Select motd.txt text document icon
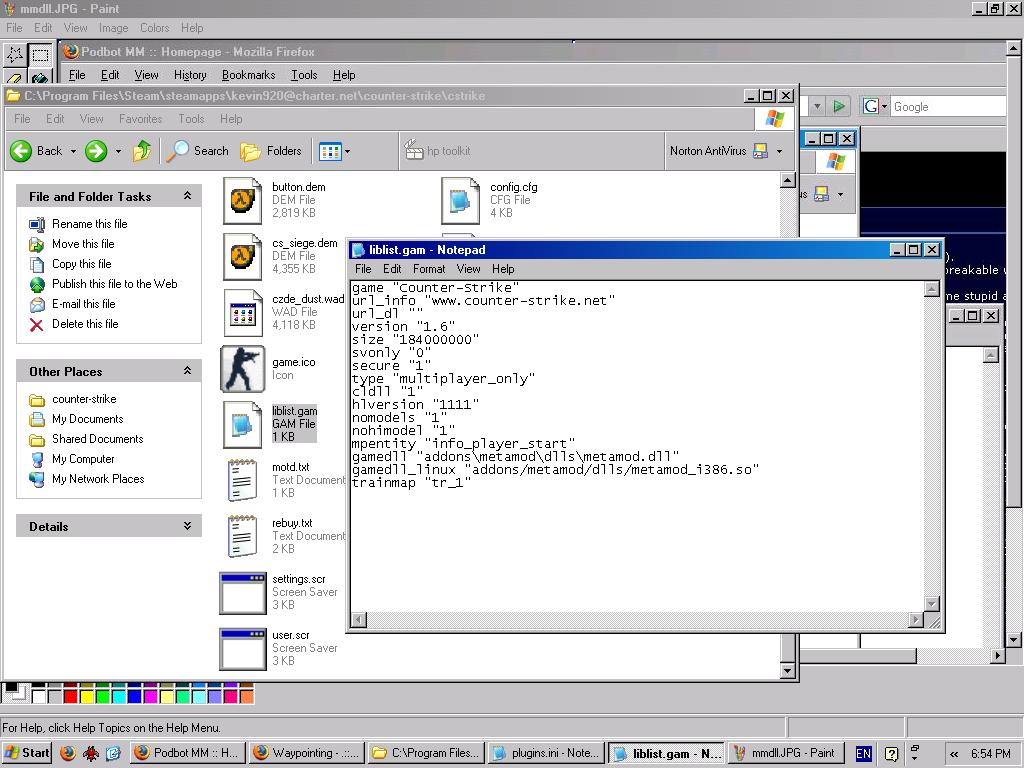Image resolution: width=1024 pixels, height=768 pixels. pyautogui.click(x=242, y=480)
